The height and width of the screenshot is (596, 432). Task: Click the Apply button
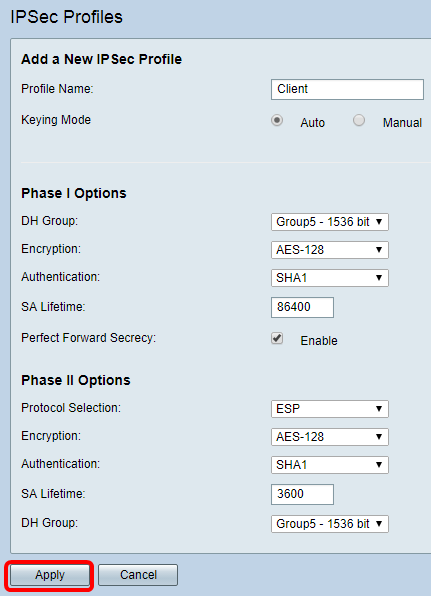(x=50, y=575)
